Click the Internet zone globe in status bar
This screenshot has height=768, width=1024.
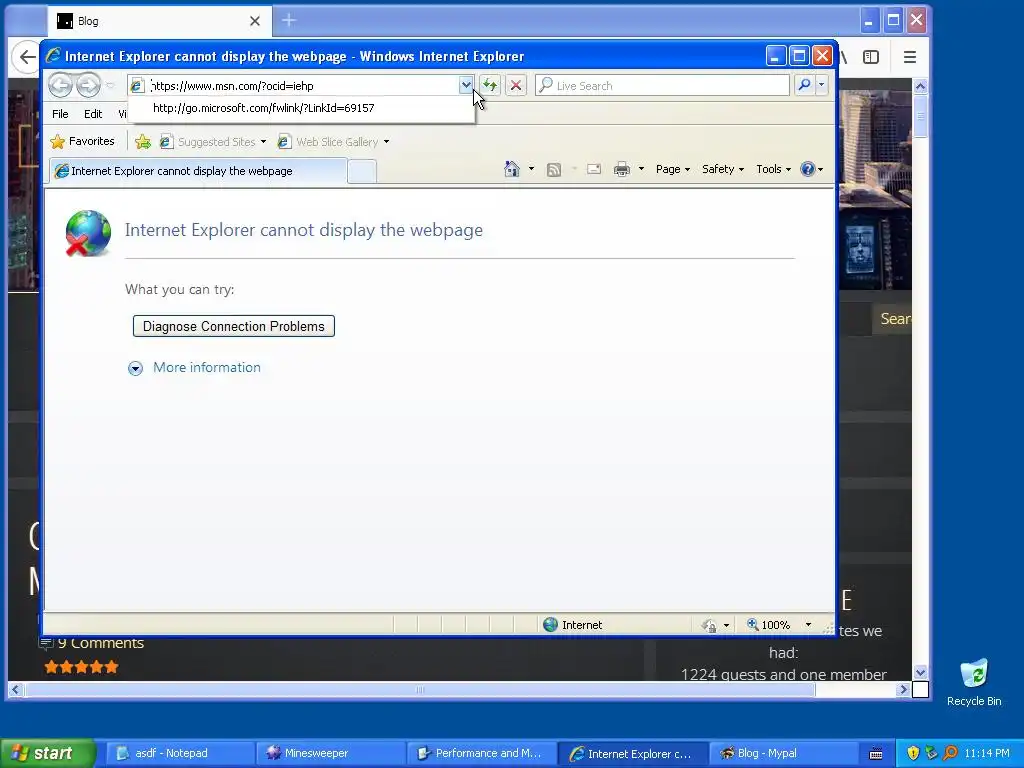[x=551, y=625]
